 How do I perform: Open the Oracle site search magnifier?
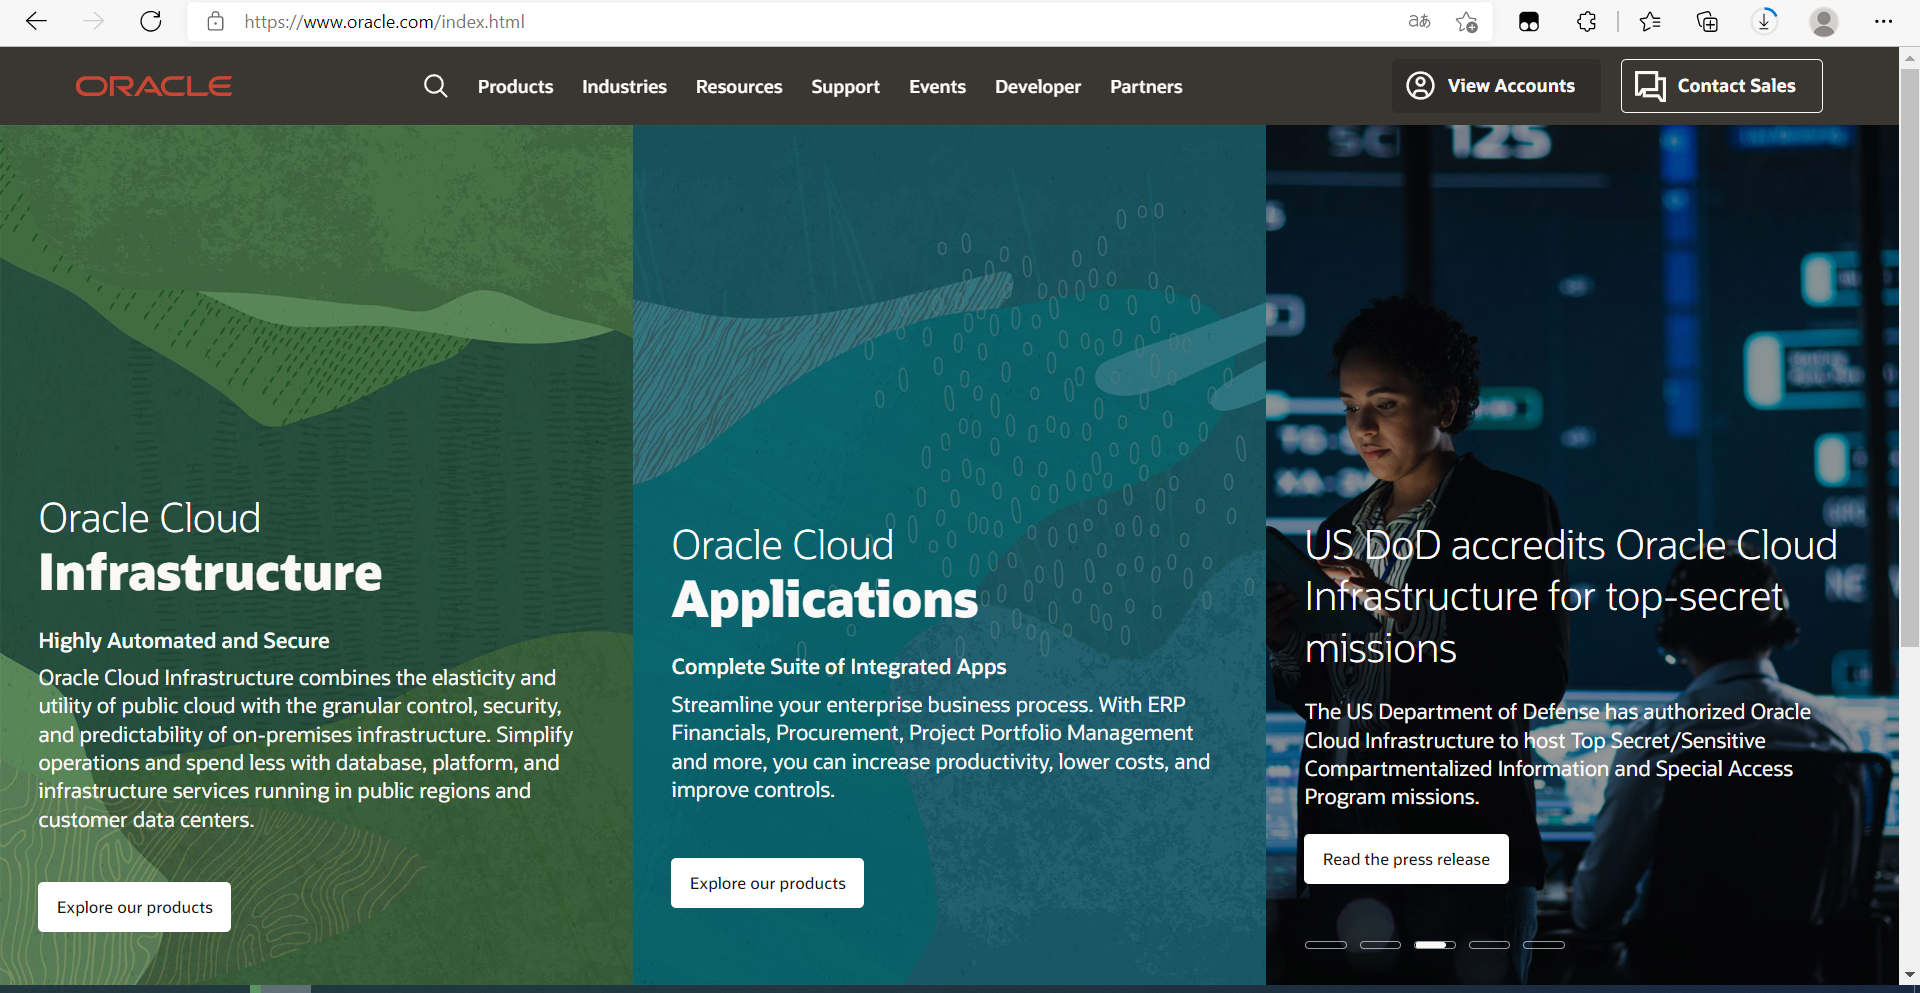coord(435,86)
